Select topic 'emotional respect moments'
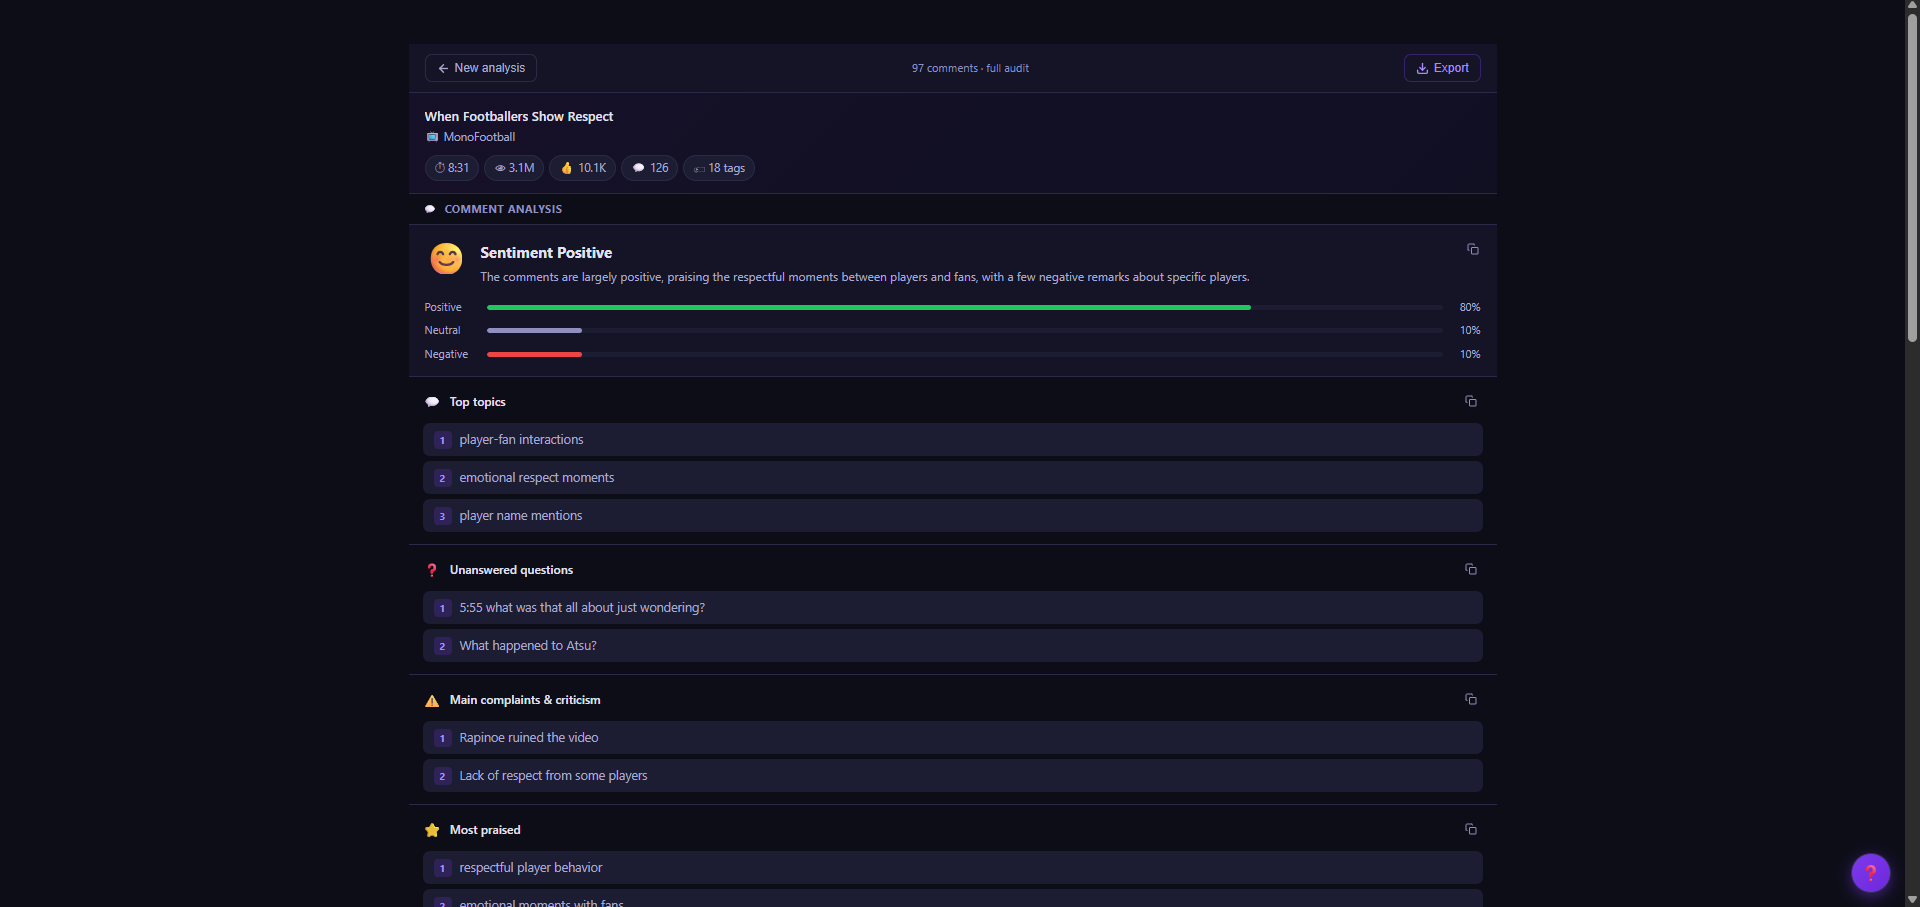 953,478
